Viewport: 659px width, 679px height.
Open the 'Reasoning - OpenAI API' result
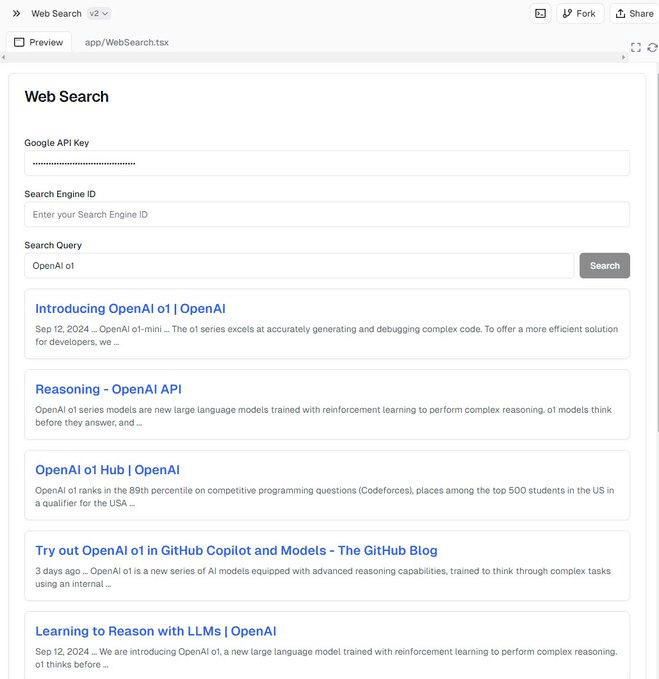pos(108,389)
